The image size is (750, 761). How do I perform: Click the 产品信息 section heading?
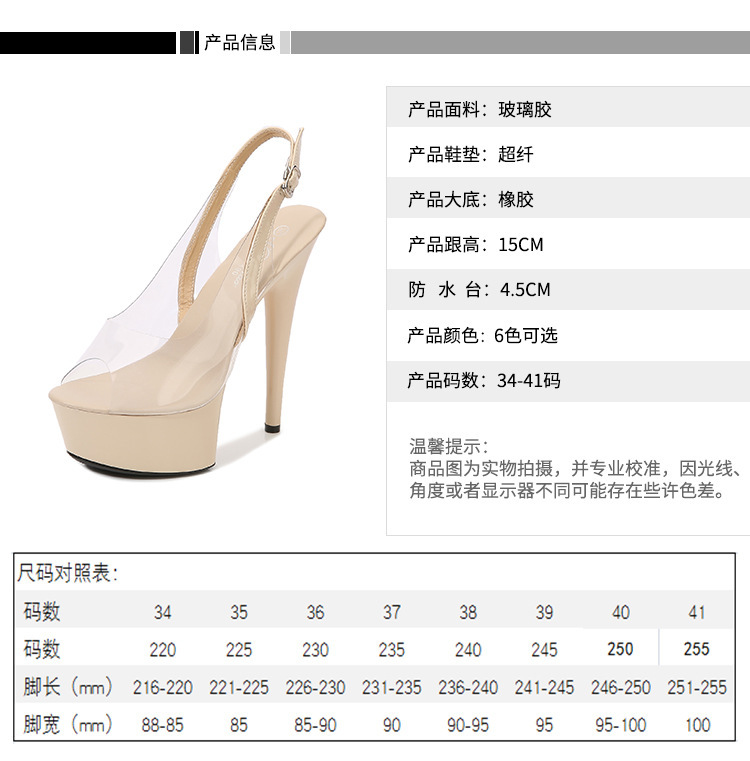pos(239,43)
